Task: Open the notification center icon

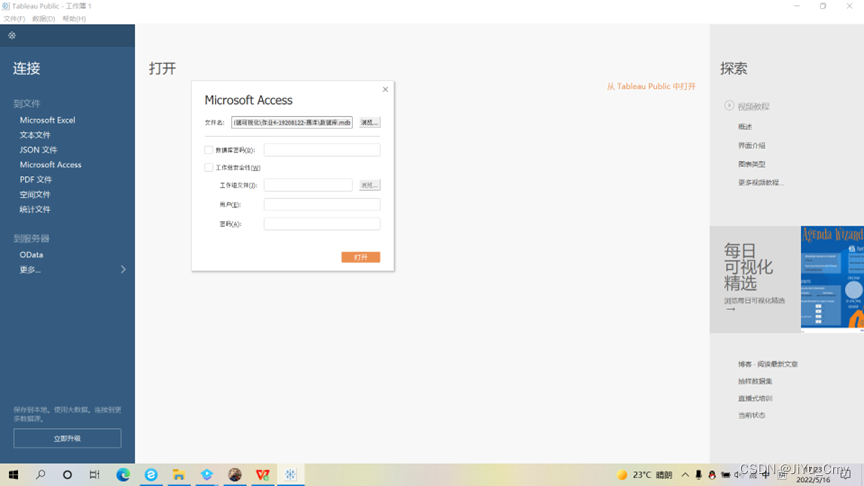Action: [846, 474]
